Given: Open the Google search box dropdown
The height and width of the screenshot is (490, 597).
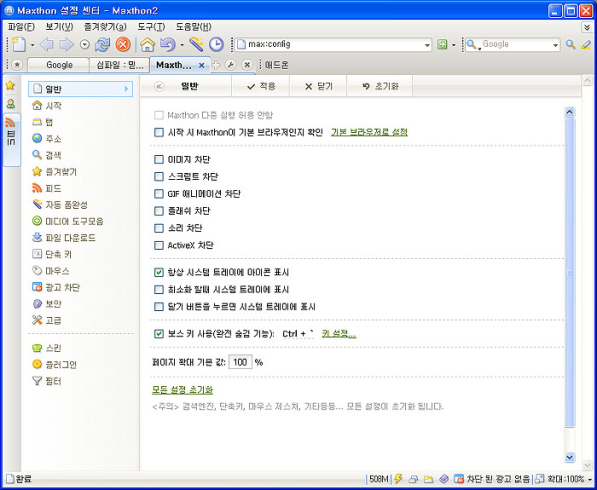Looking at the screenshot, I should pyautogui.click(x=555, y=45).
